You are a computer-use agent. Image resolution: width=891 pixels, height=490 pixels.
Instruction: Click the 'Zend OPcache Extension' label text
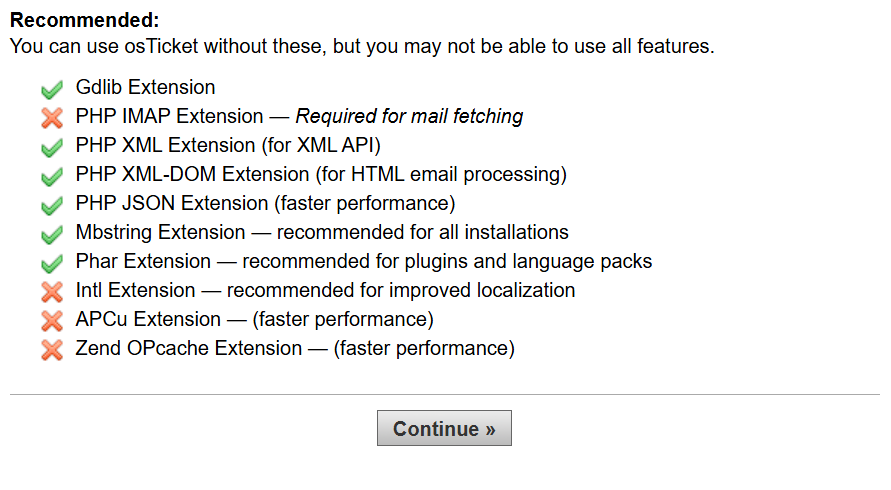point(188,349)
